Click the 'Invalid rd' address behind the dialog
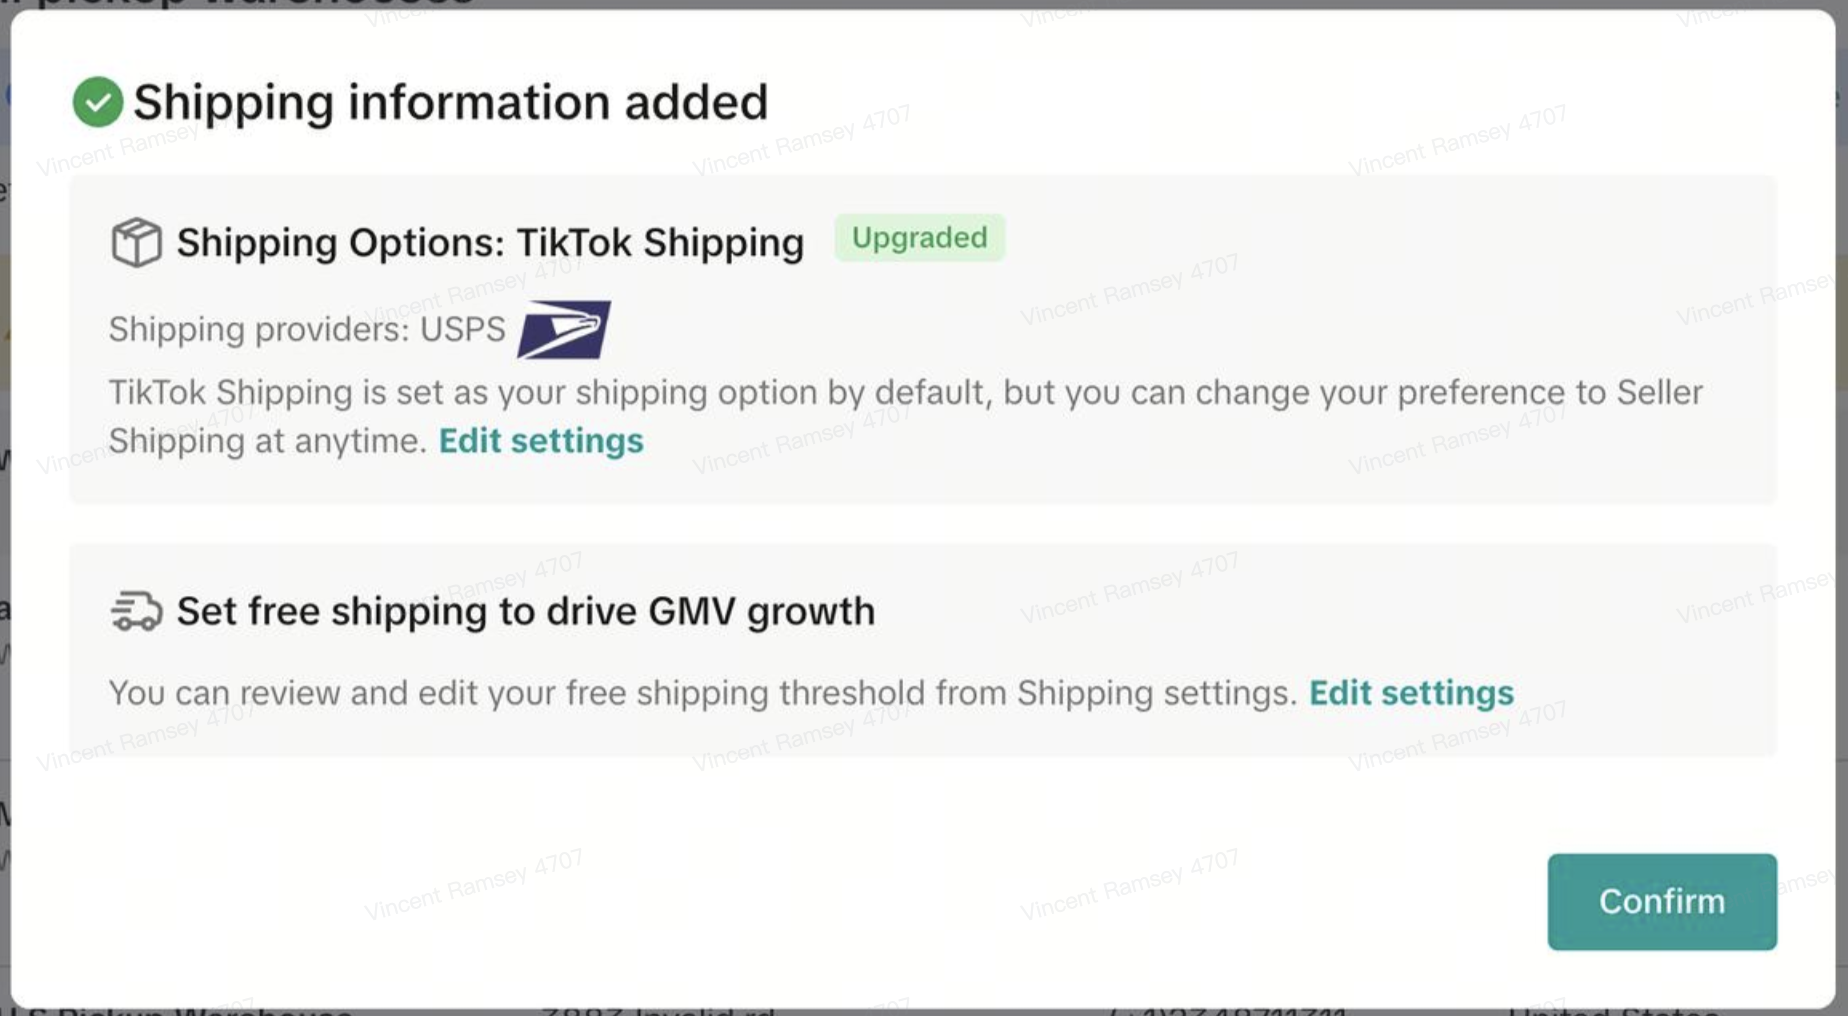This screenshot has height=1016, width=1848. (658, 1011)
